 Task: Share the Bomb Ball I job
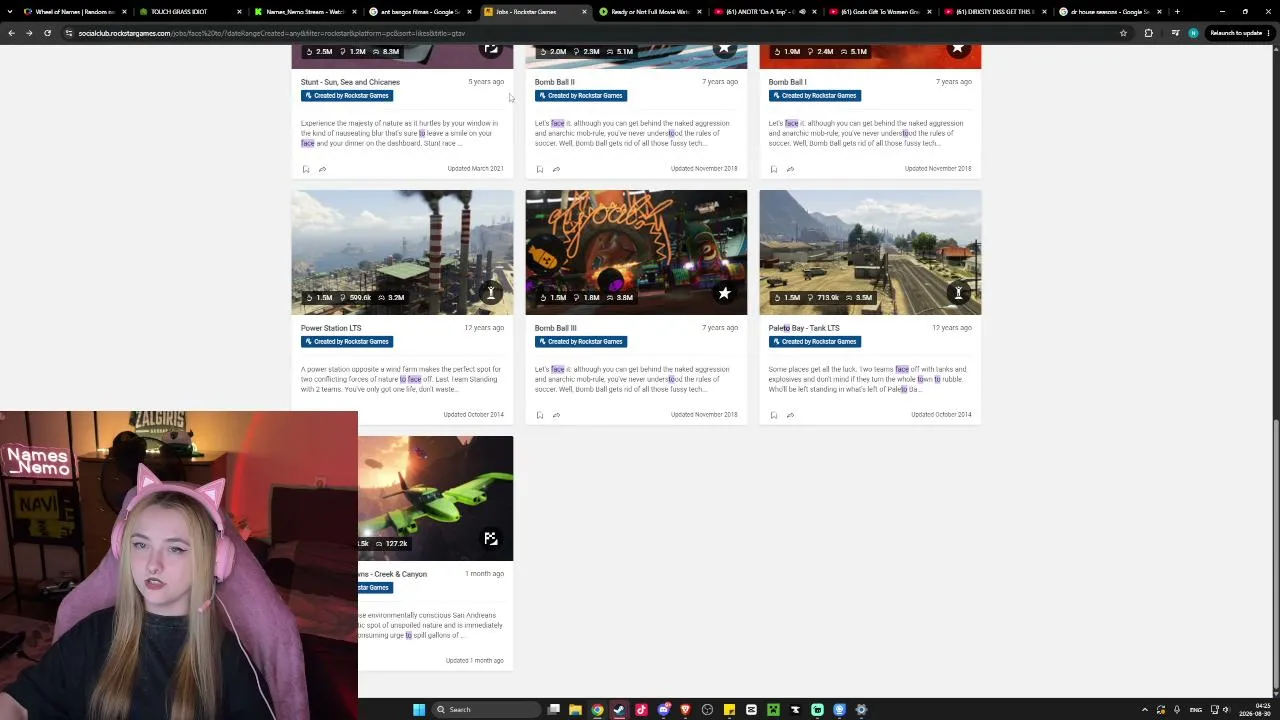tap(790, 169)
